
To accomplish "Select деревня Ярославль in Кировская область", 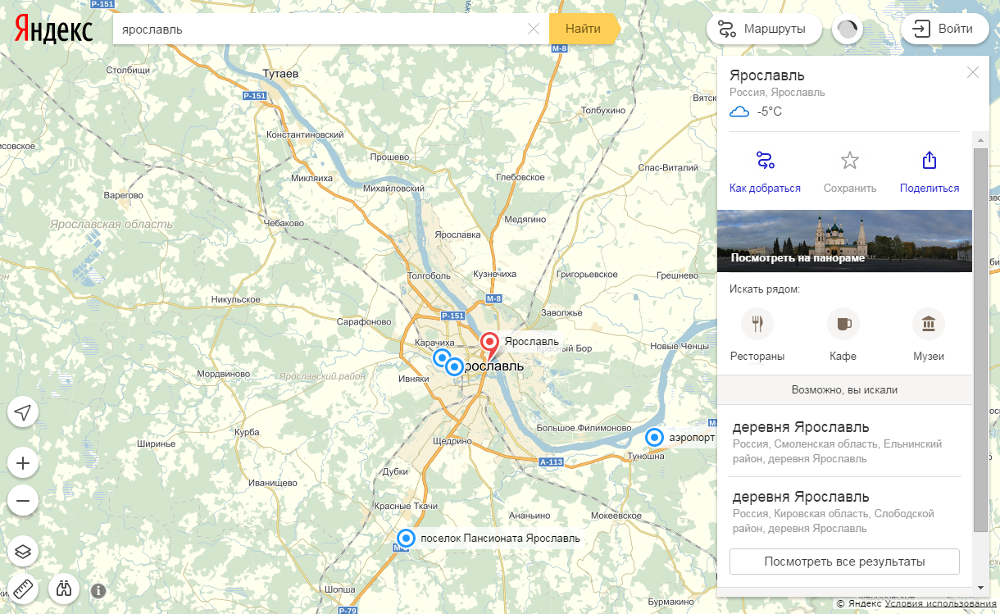I will pos(844,511).
